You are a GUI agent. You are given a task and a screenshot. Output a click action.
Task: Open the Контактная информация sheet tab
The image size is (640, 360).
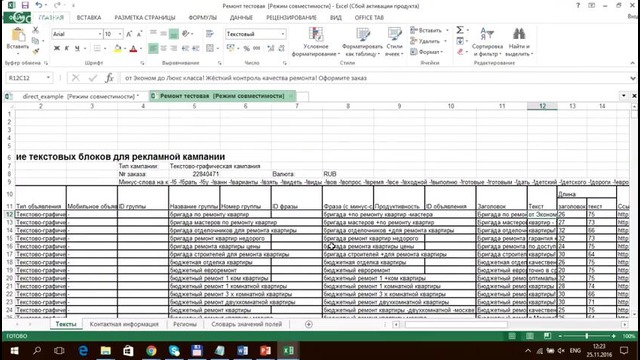click(124, 324)
